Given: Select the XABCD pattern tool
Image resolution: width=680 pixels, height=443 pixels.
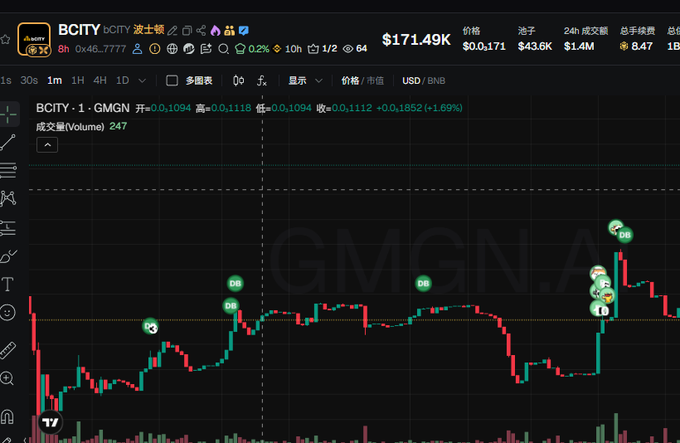Looking at the screenshot, I should (x=8, y=199).
